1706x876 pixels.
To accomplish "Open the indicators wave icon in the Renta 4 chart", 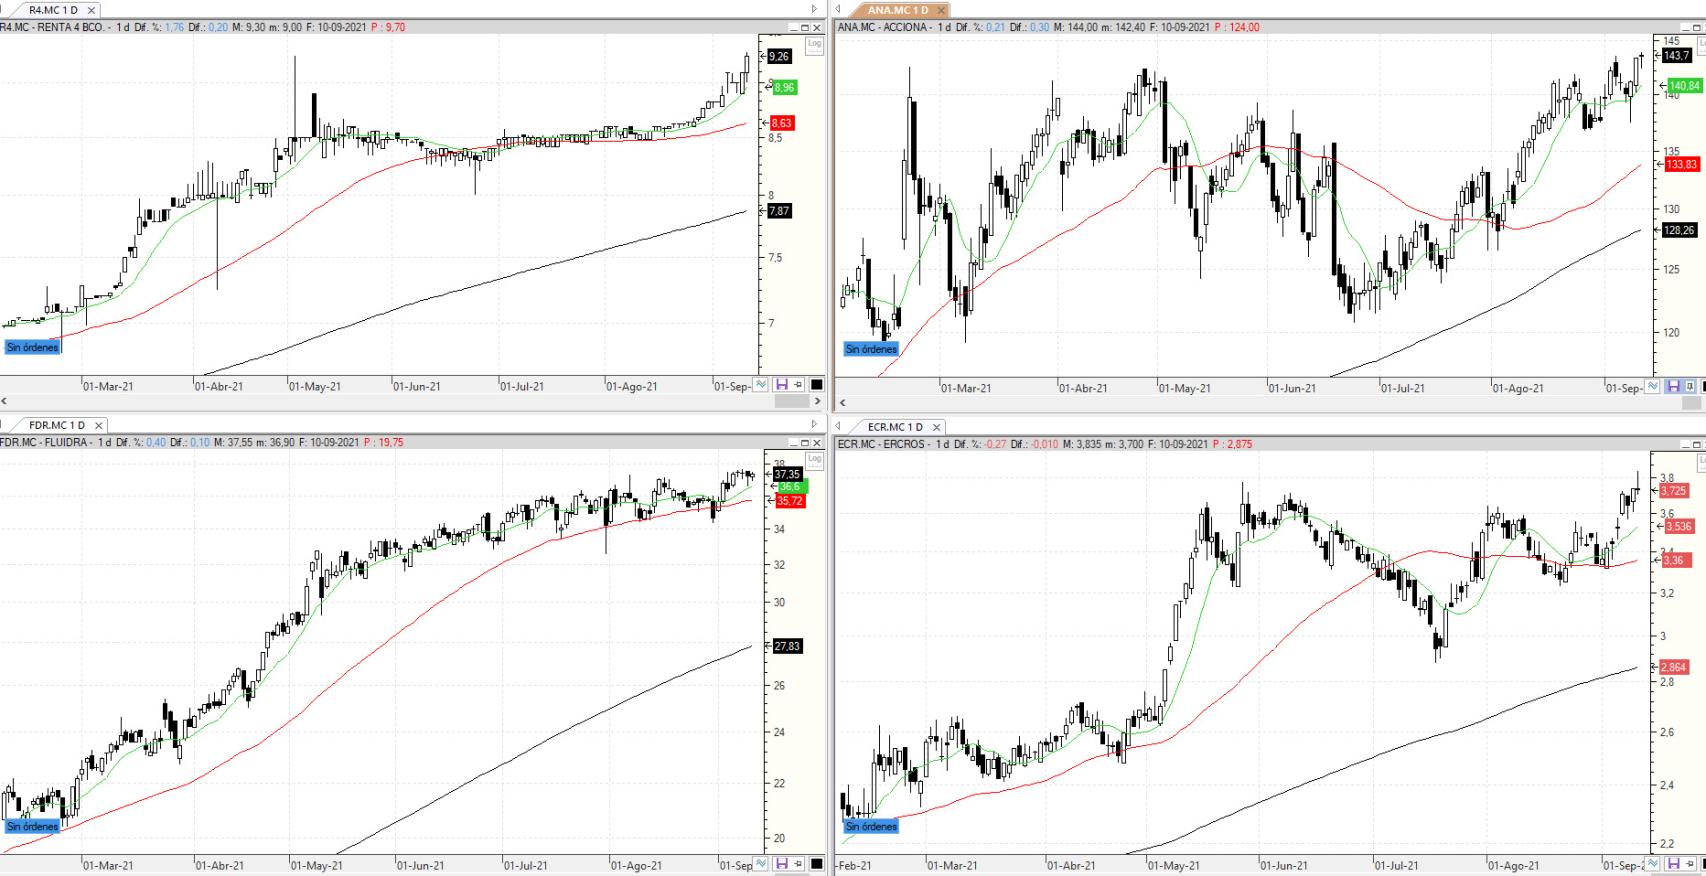I will (x=762, y=385).
